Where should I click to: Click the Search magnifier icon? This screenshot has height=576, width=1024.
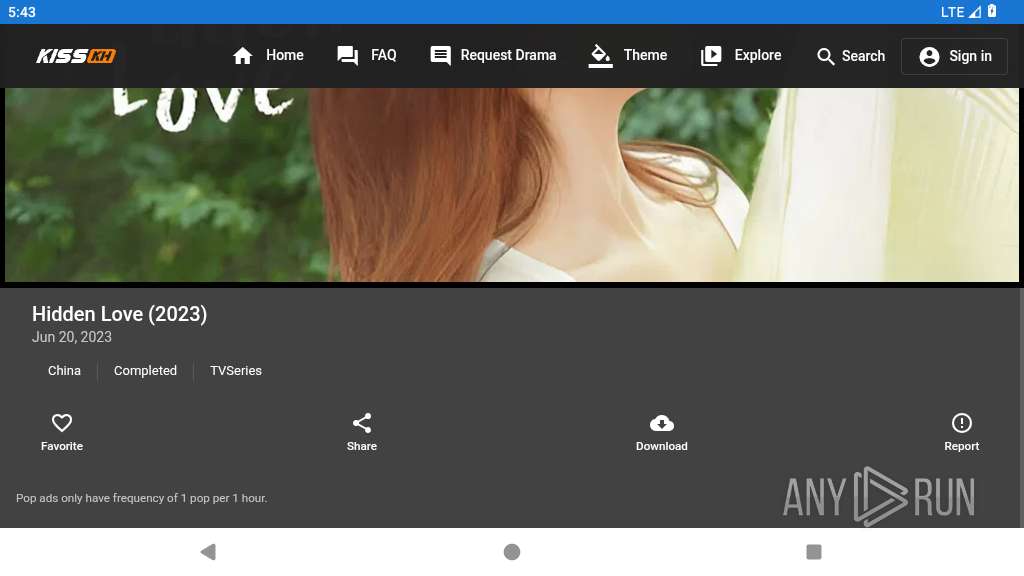[825, 57]
